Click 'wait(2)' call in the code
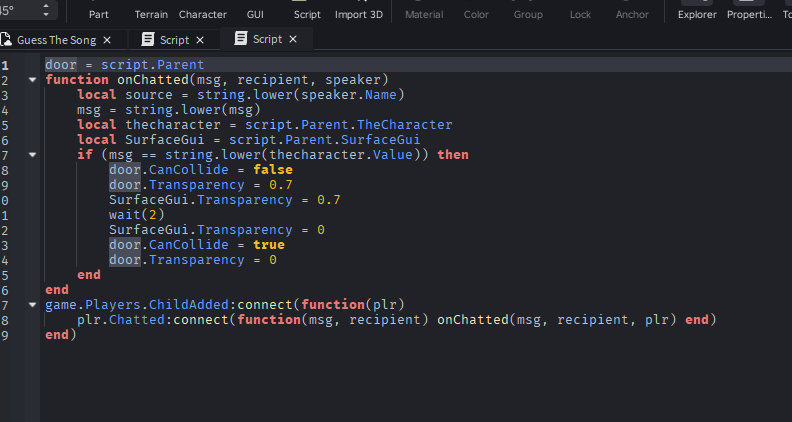This screenshot has height=422, width=792. tap(136, 215)
